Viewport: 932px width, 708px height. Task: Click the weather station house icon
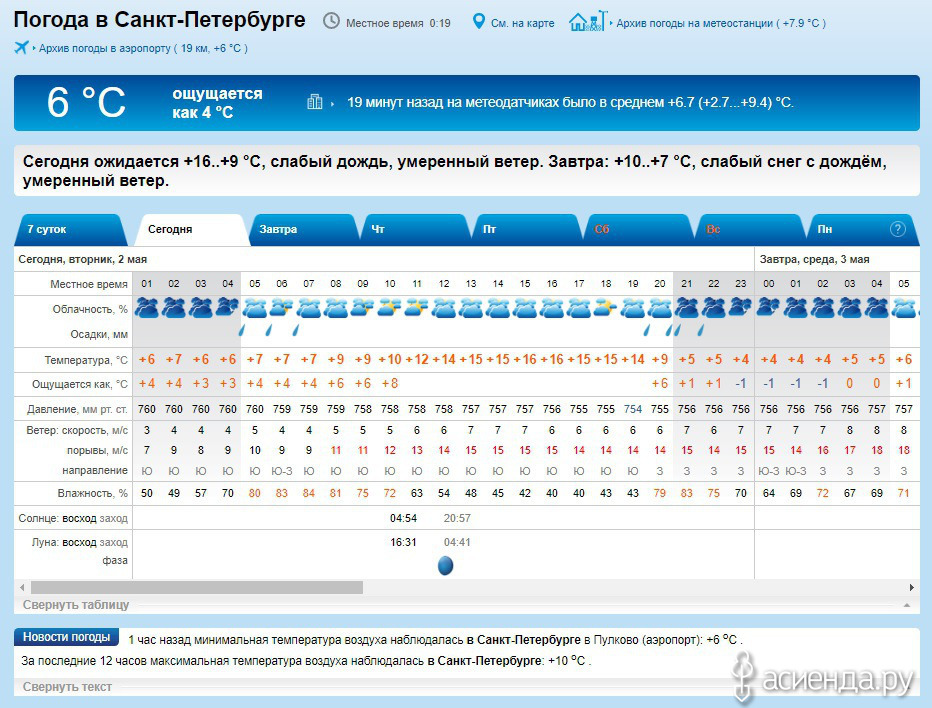(586, 21)
